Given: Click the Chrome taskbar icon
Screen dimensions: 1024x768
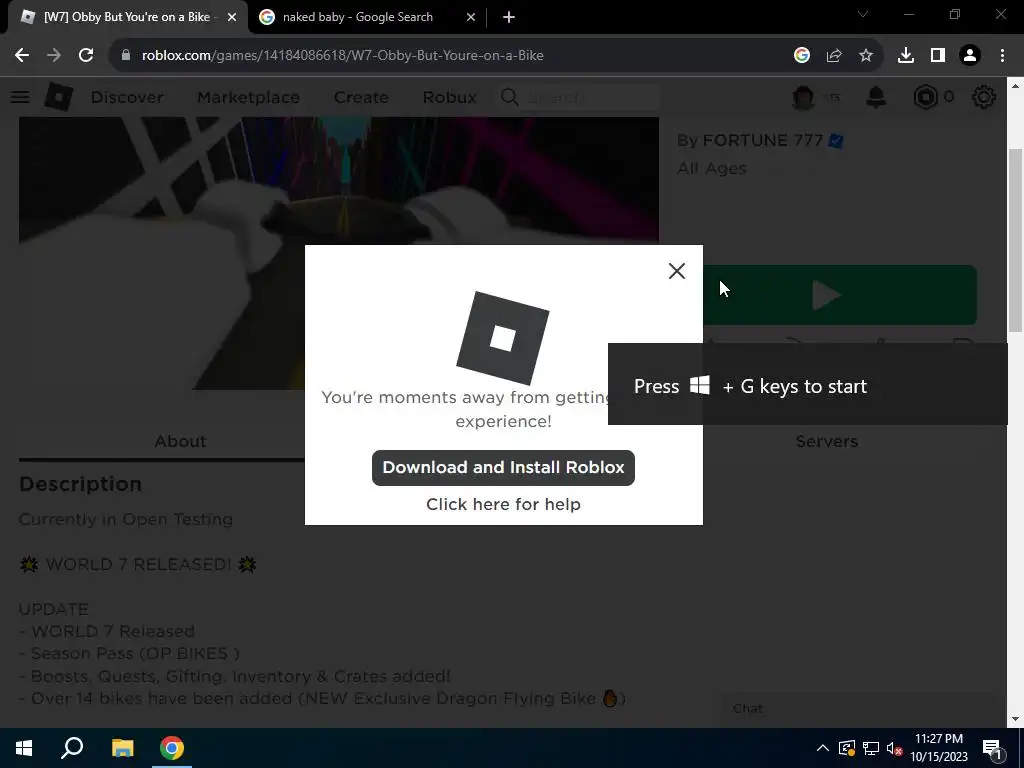Looking at the screenshot, I should [172, 748].
